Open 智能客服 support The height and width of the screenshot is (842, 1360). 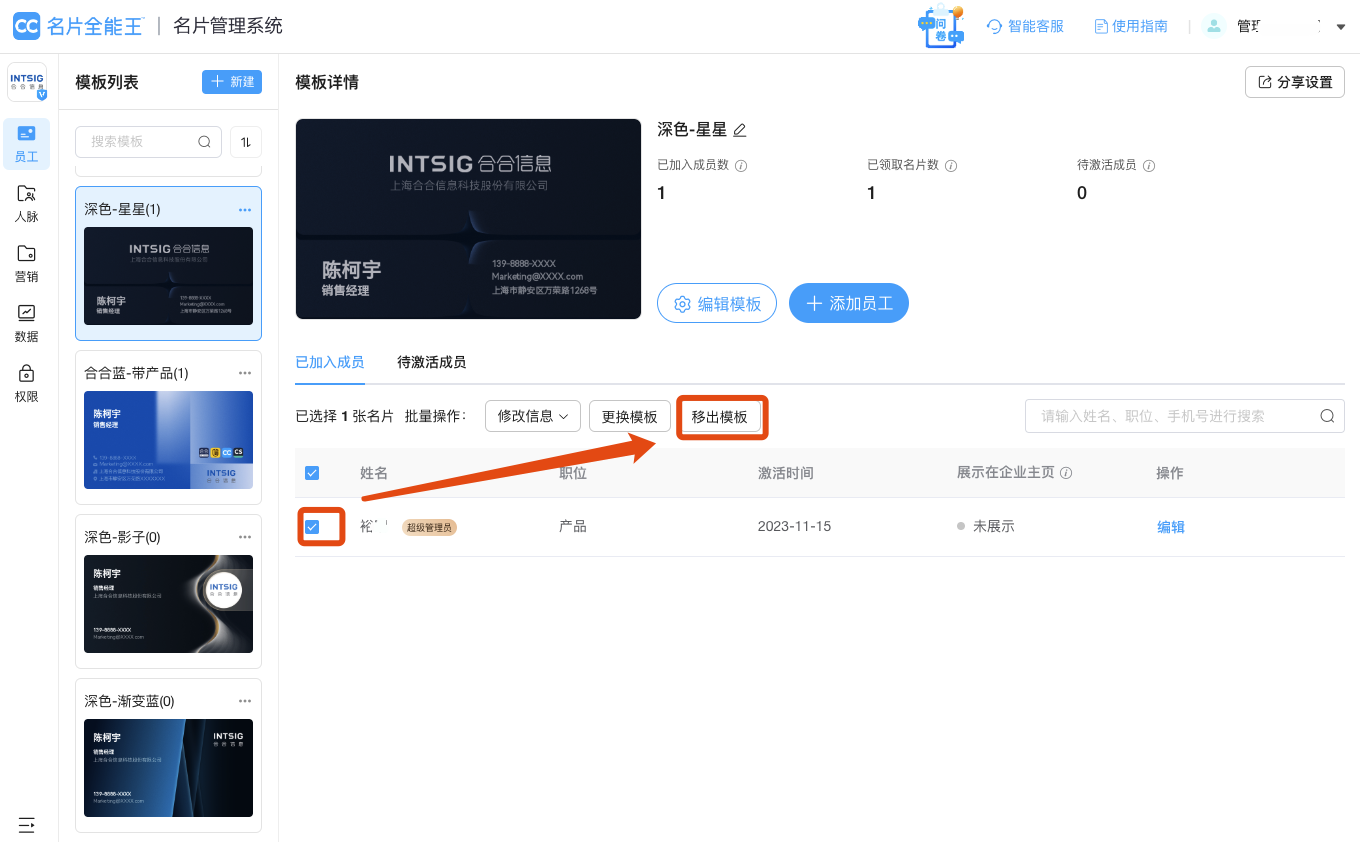tap(1025, 26)
